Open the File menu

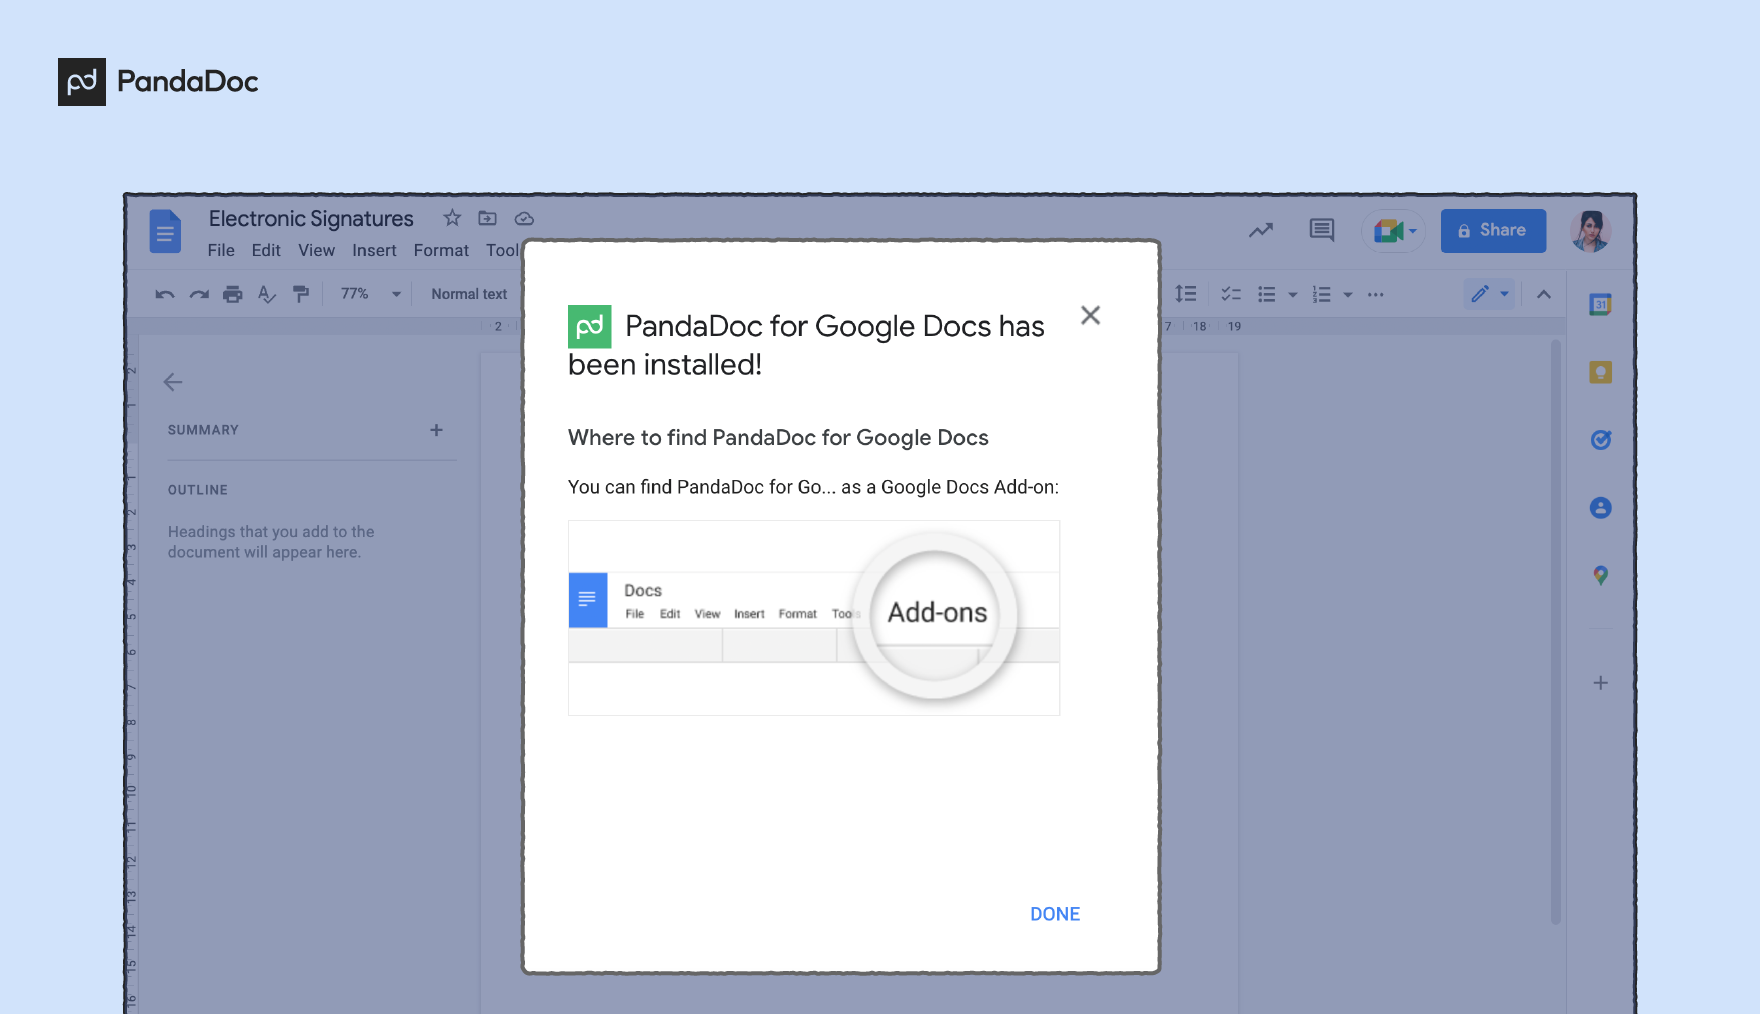click(221, 251)
